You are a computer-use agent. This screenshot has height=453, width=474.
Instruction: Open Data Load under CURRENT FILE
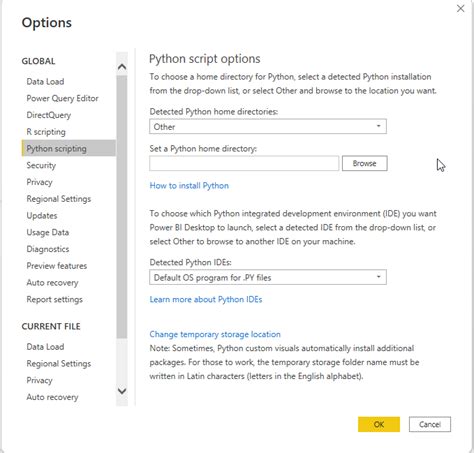[x=45, y=347]
